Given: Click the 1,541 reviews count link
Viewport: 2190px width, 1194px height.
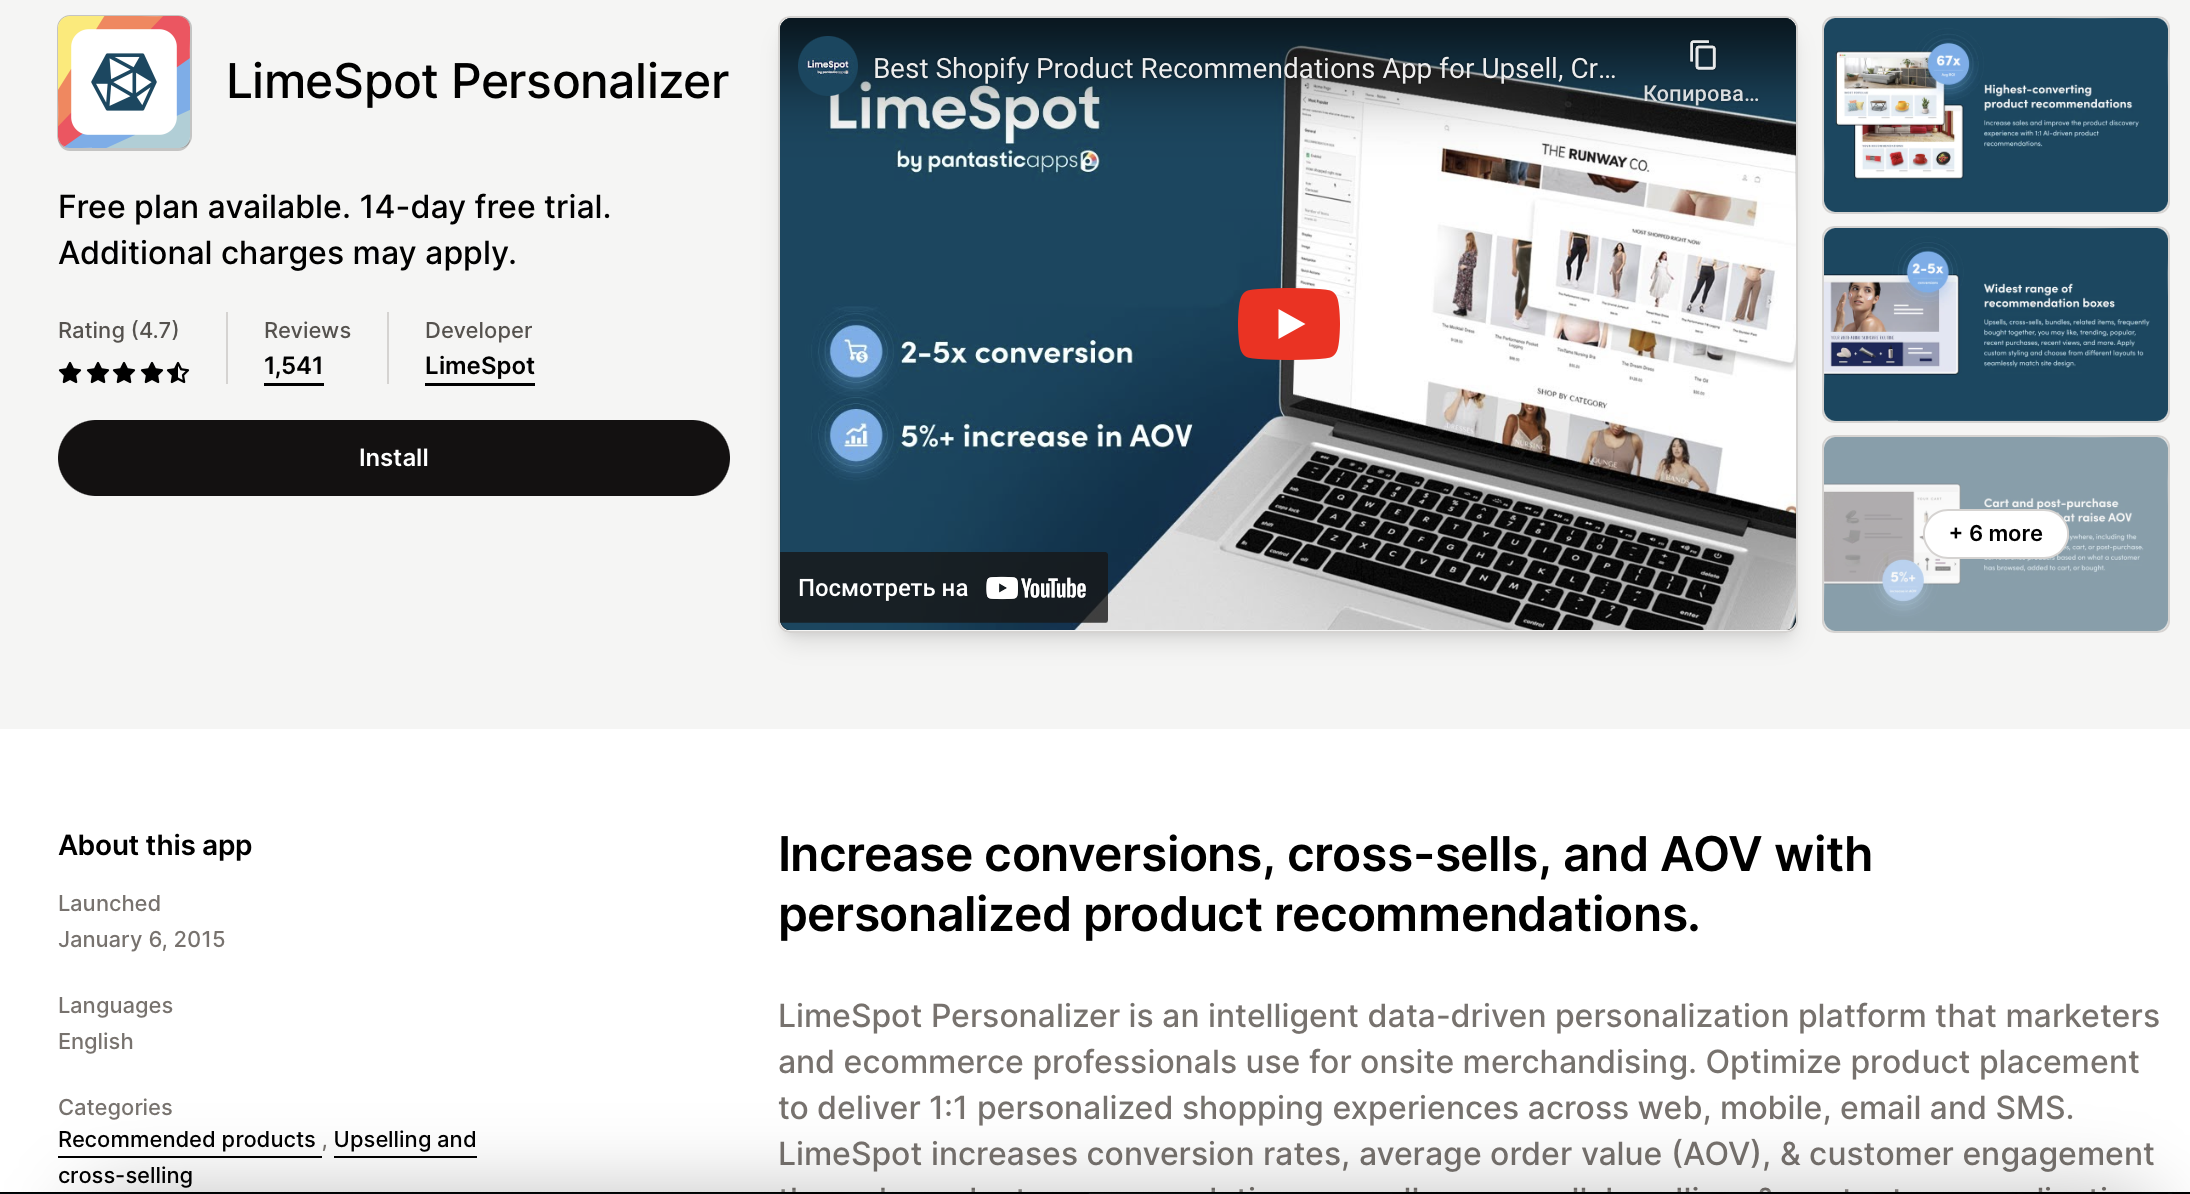Looking at the screenshot, I should [294, 366].
